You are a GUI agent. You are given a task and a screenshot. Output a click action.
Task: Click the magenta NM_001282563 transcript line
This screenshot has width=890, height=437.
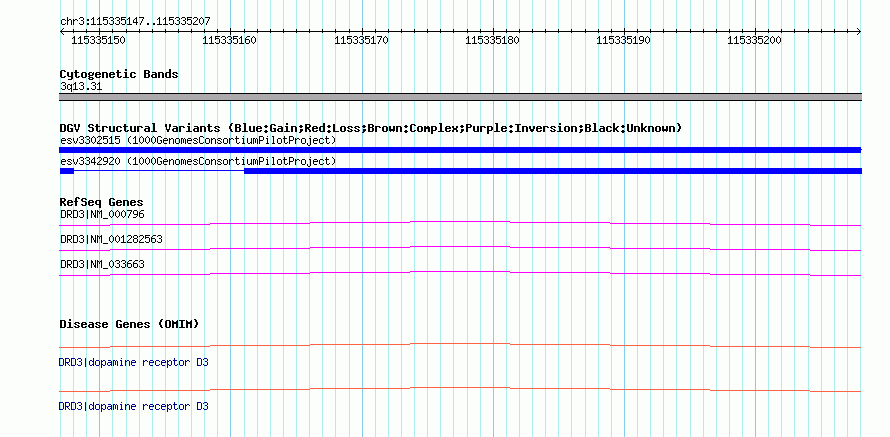pyautogui.click(x=460, y=247)
